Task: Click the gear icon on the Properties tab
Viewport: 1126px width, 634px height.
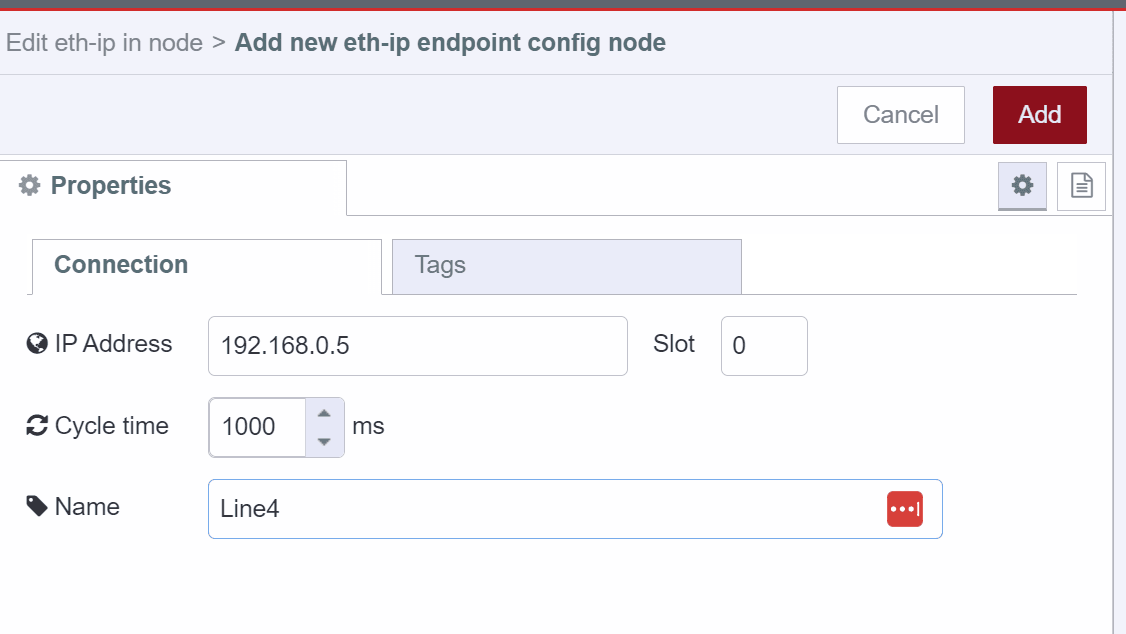Action: [1021, 186]
